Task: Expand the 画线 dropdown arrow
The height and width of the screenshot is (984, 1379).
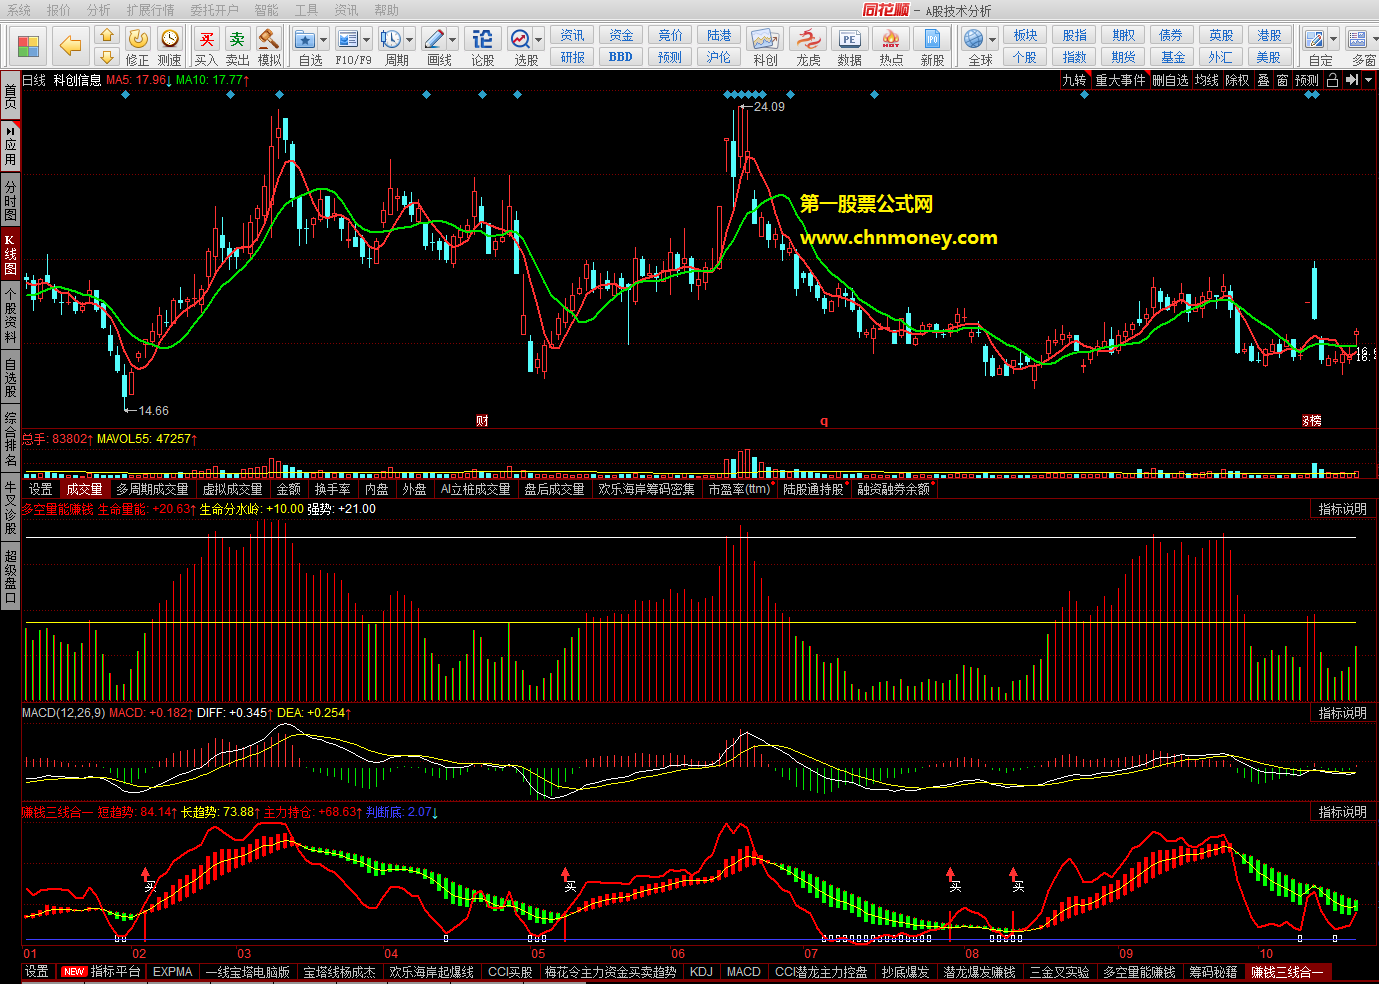Action: point(452,40)
